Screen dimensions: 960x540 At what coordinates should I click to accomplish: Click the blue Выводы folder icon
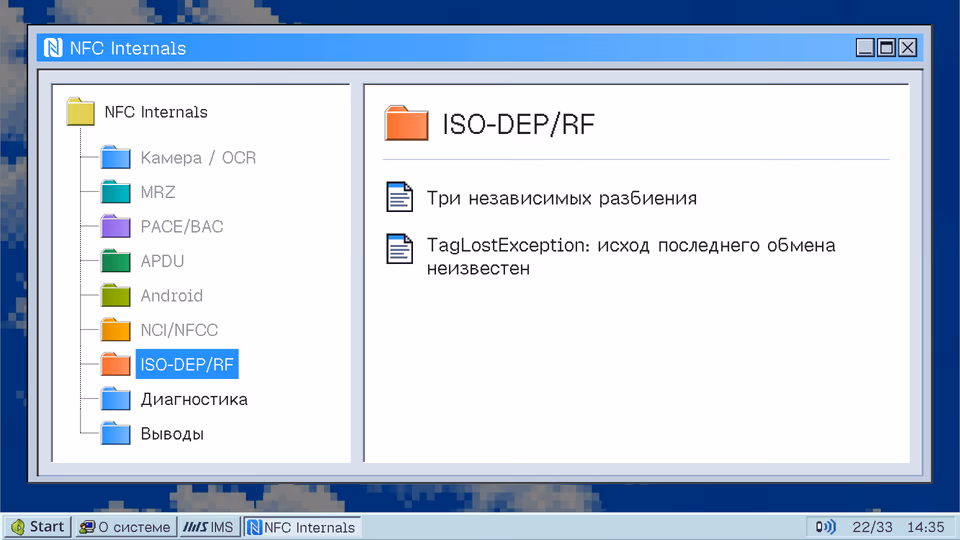(116, 433)
